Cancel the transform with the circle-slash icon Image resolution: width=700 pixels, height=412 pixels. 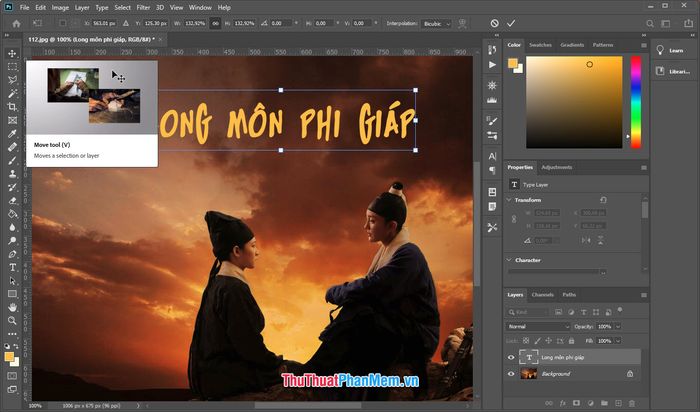tap(494, 23)
